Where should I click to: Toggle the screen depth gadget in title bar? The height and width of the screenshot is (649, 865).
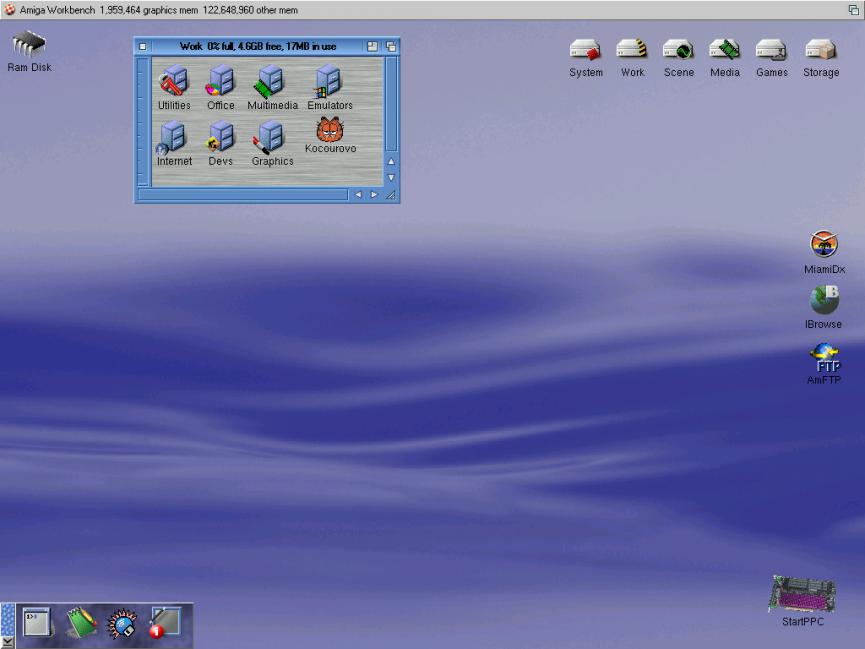click(x=854, y=9)
